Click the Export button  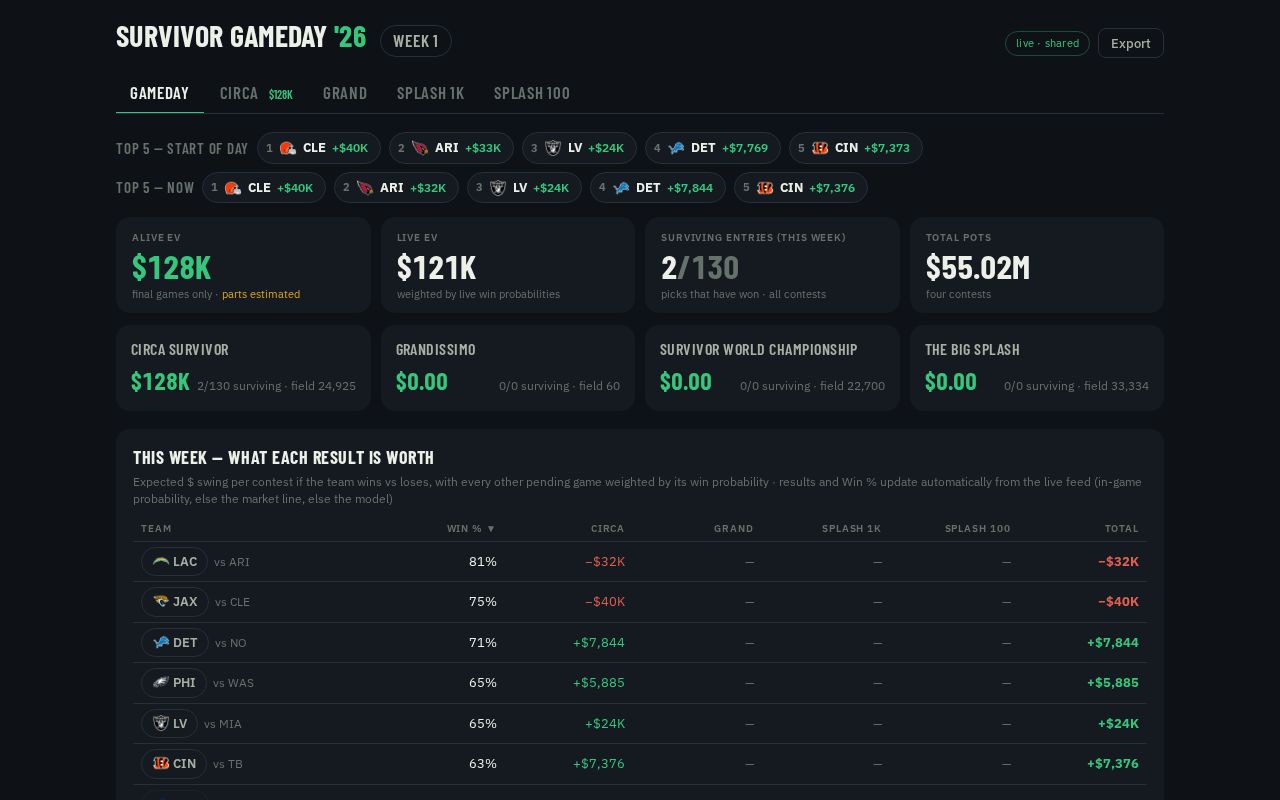click(x=1131, y=43)
